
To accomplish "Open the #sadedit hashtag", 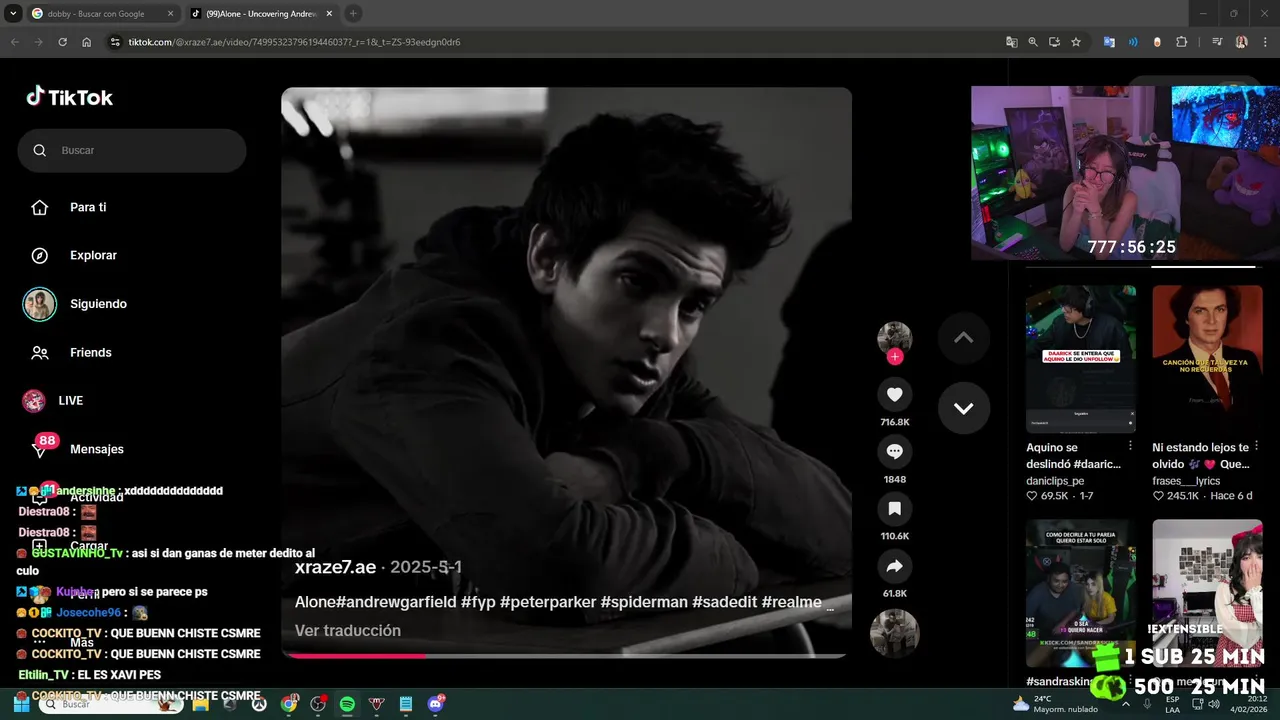I will [725, 602].
